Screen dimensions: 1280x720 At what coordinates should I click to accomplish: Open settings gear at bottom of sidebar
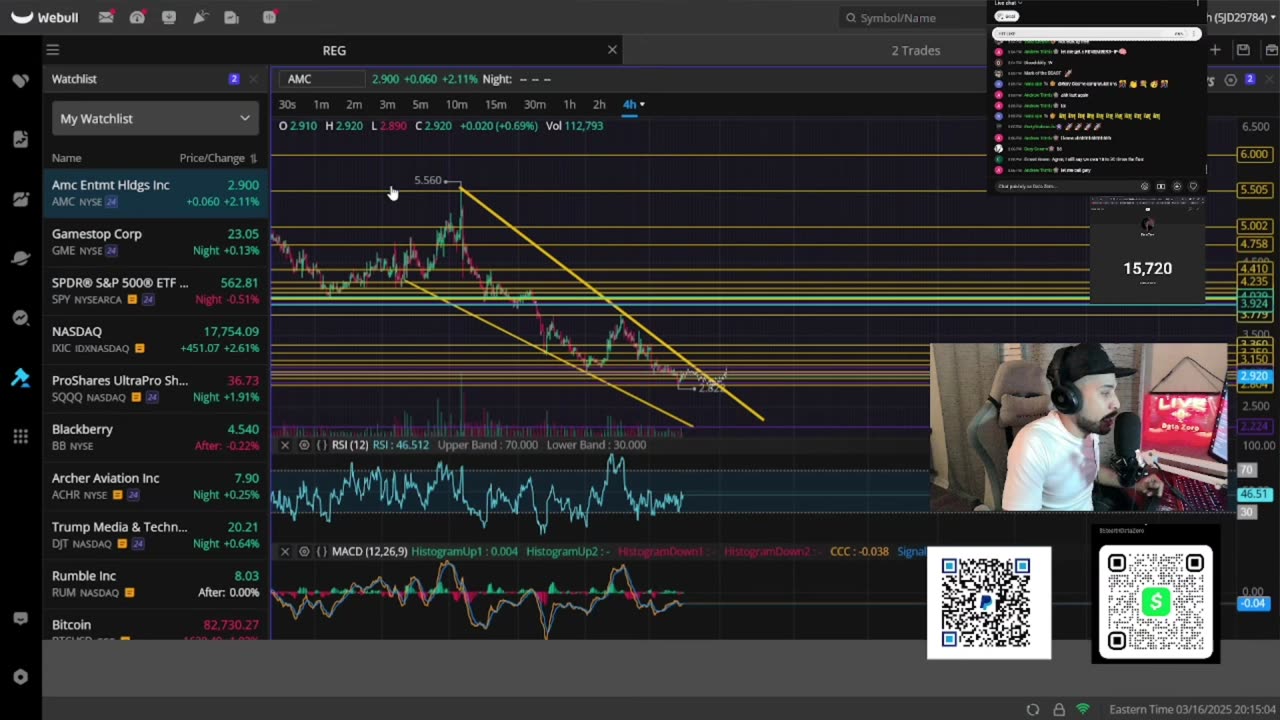(20, 677)
